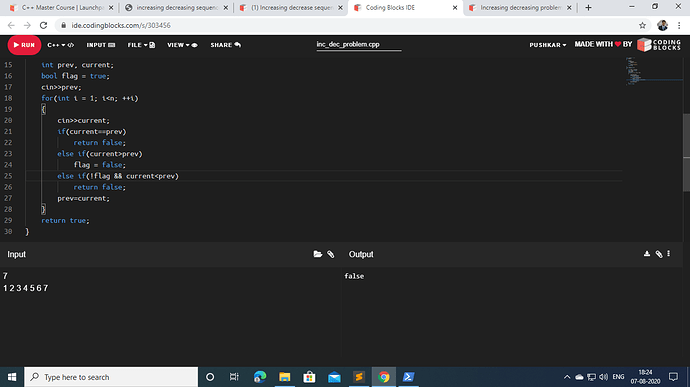Bookmark this page with the star icon
Screen dimensions: 690x387
pyautogui.click(x=642, y=26)
